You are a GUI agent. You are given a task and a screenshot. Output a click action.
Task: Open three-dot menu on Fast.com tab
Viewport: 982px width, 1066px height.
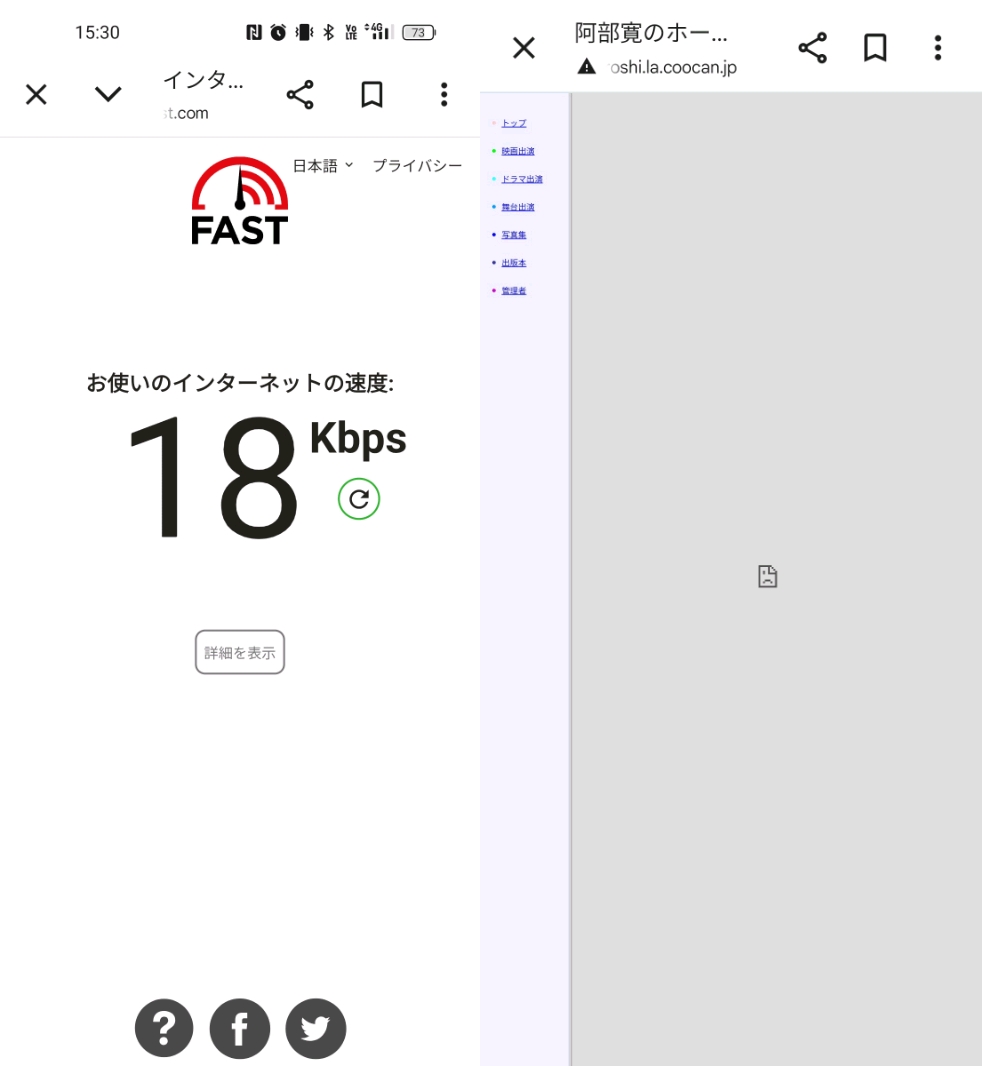[444, 95]
